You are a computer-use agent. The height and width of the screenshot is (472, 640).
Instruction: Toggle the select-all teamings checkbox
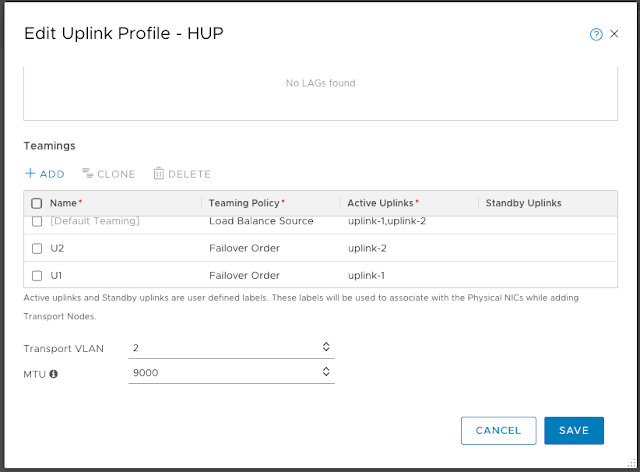[x=37, y=203]
